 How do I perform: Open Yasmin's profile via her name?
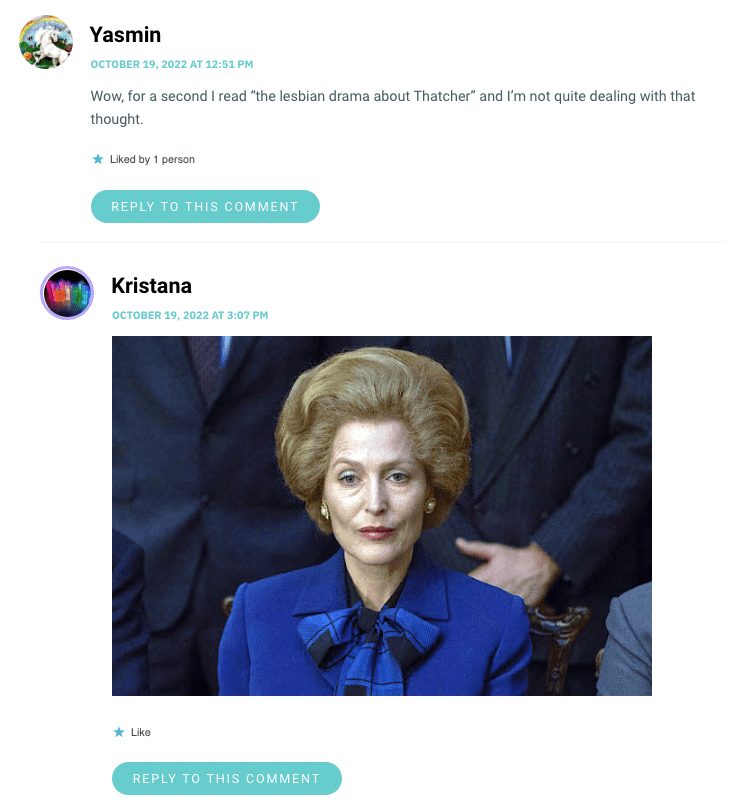[x=125, y=34]
